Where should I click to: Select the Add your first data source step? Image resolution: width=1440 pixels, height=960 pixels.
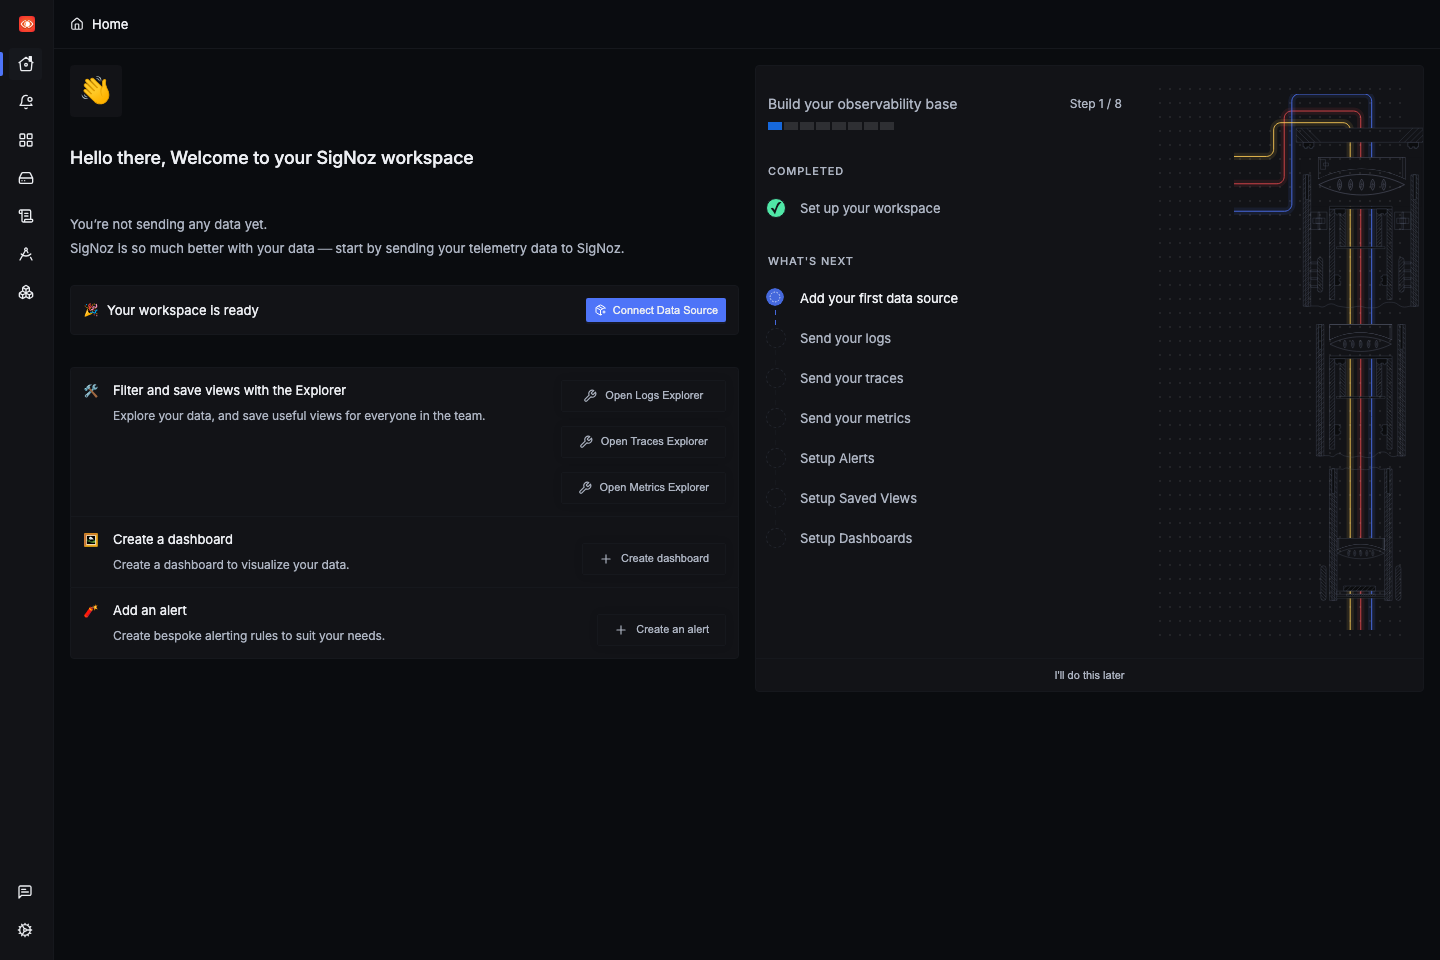[x=879, y=298]
